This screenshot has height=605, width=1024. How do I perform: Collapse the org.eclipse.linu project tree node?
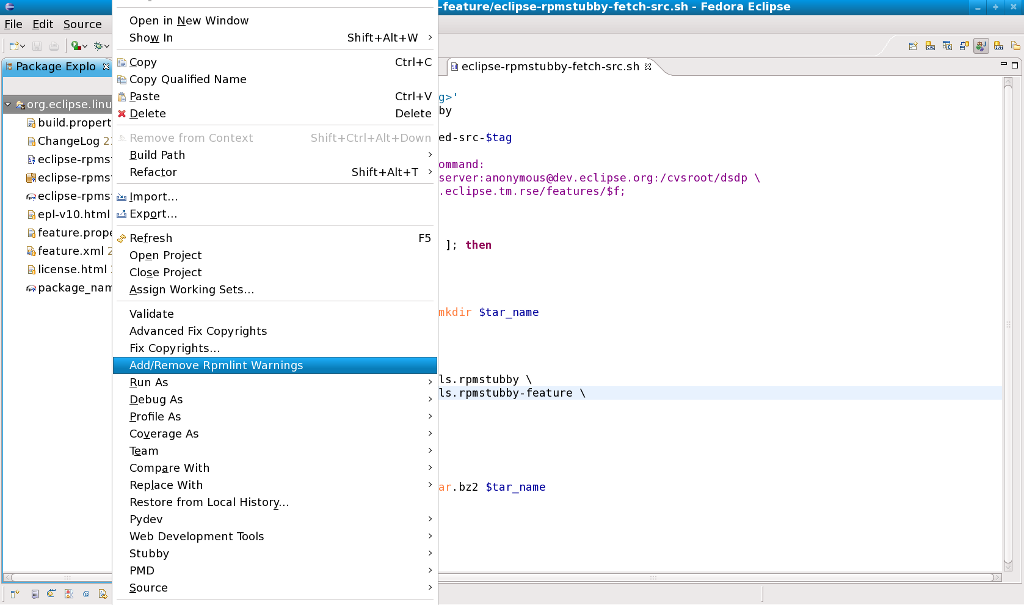click(x=8, y=104)
